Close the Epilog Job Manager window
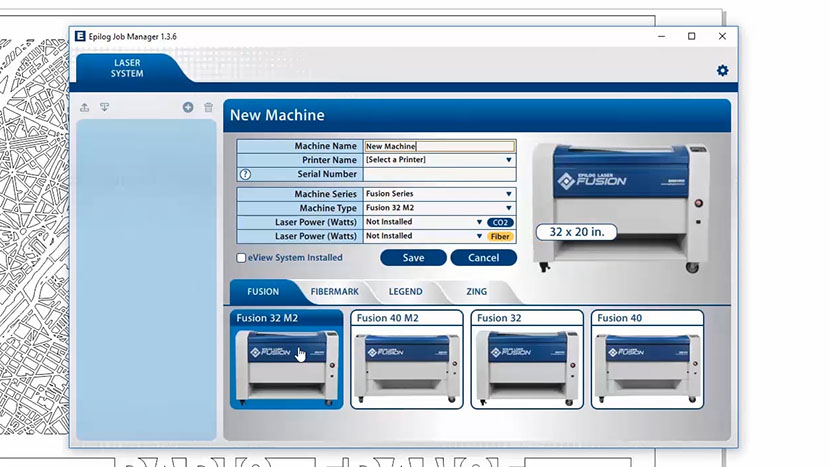830x467 pixels. click(722, 36)
